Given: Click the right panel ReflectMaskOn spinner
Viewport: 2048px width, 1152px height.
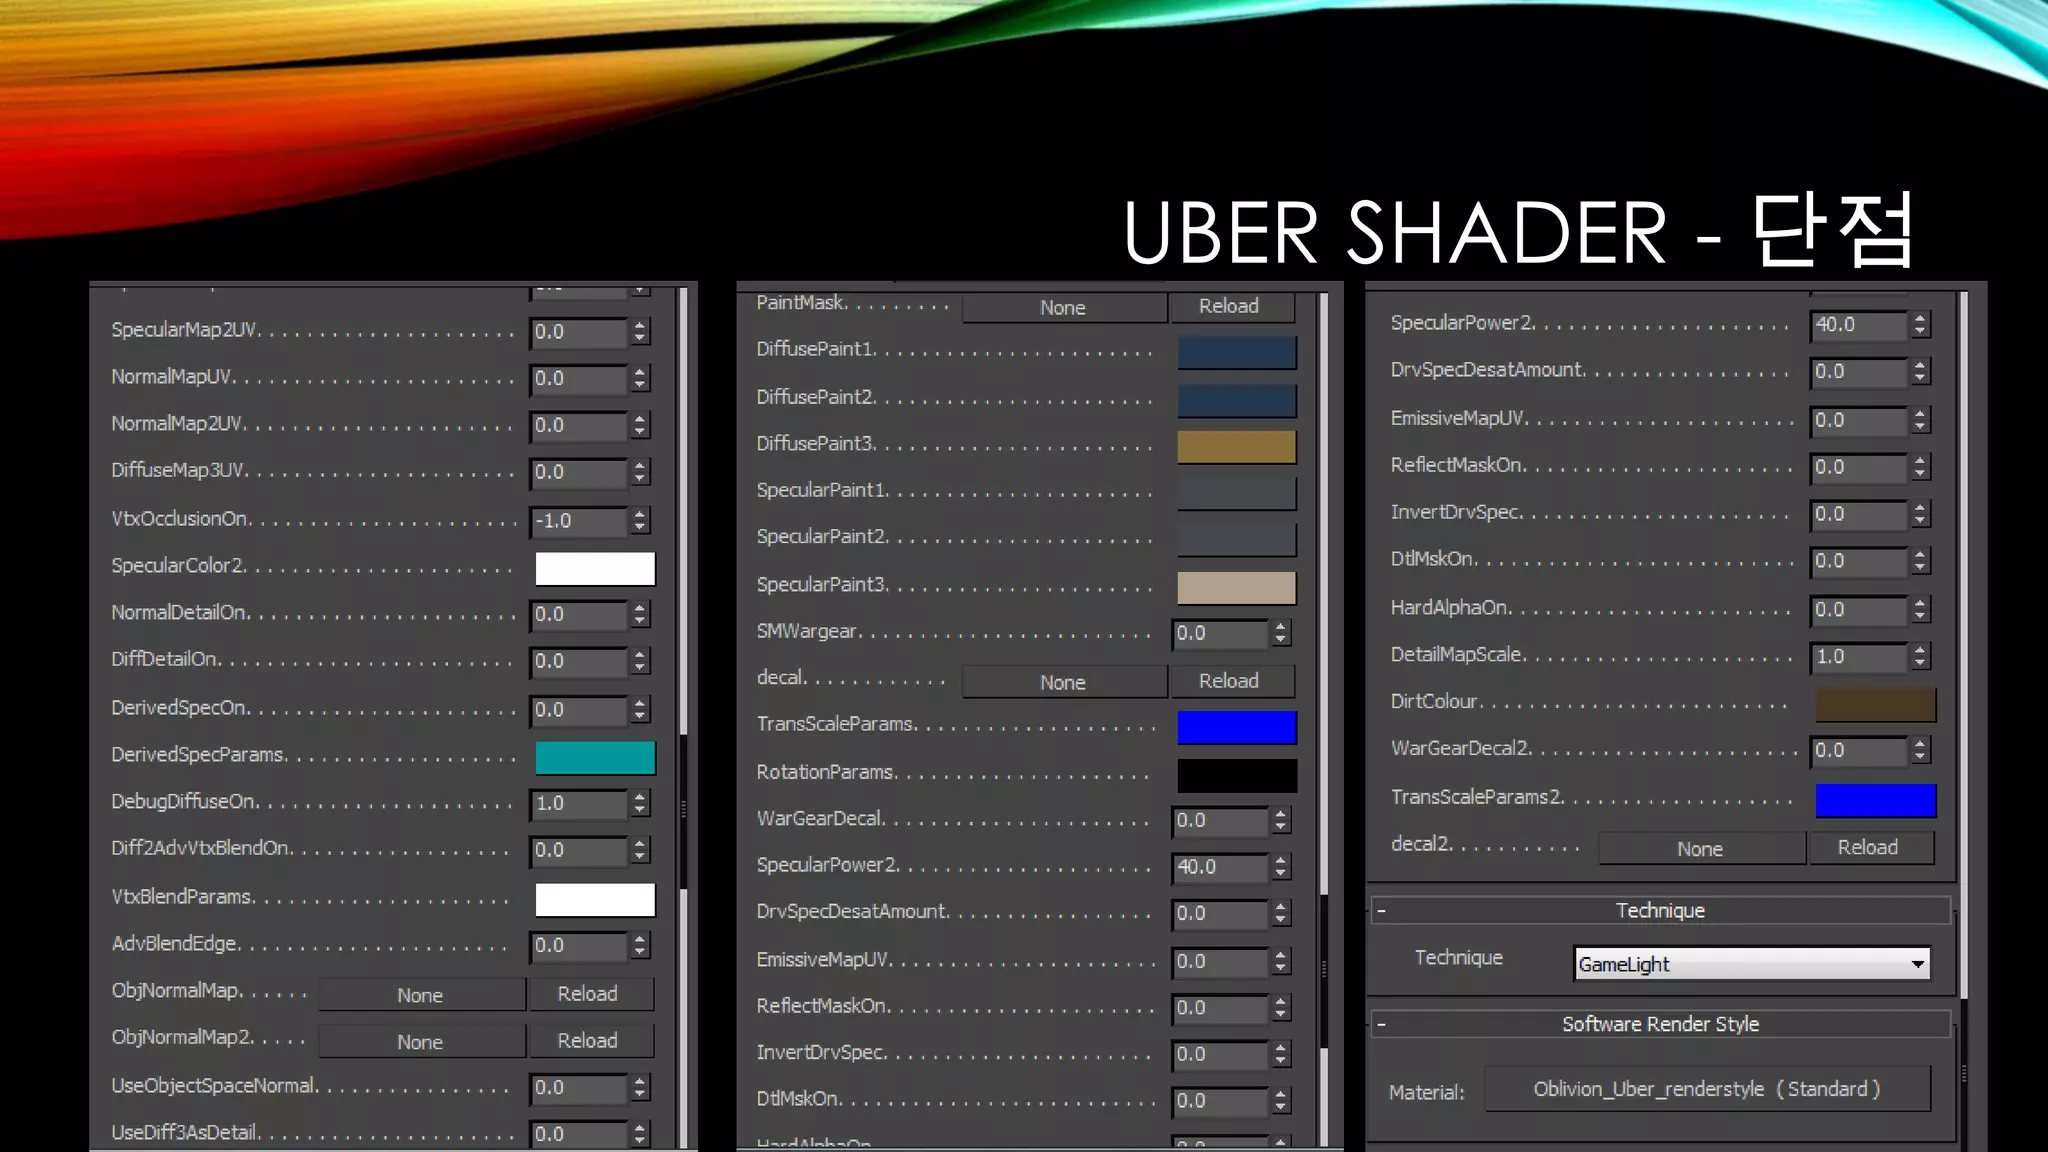Looking at the screenshot, I should pyautogui.click(x=1920, y=468).
